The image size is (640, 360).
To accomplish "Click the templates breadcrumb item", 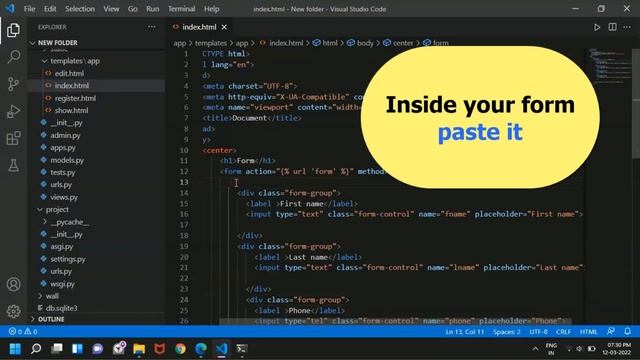I will pyautogui.click(x=211, y=43).
